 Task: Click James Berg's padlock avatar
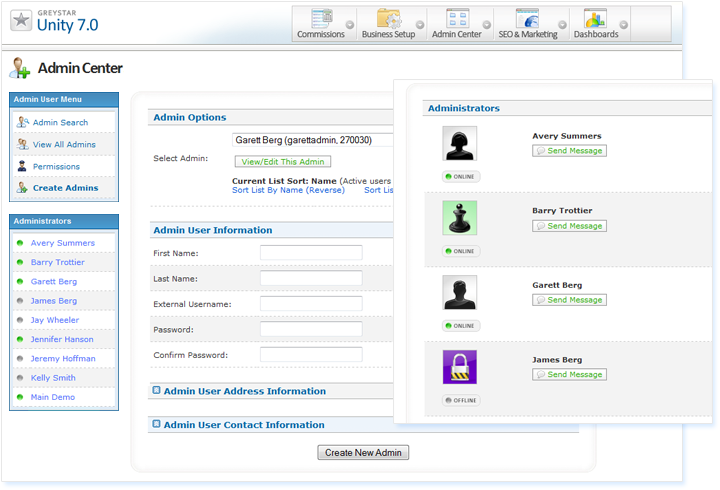[x=460, y=367]
